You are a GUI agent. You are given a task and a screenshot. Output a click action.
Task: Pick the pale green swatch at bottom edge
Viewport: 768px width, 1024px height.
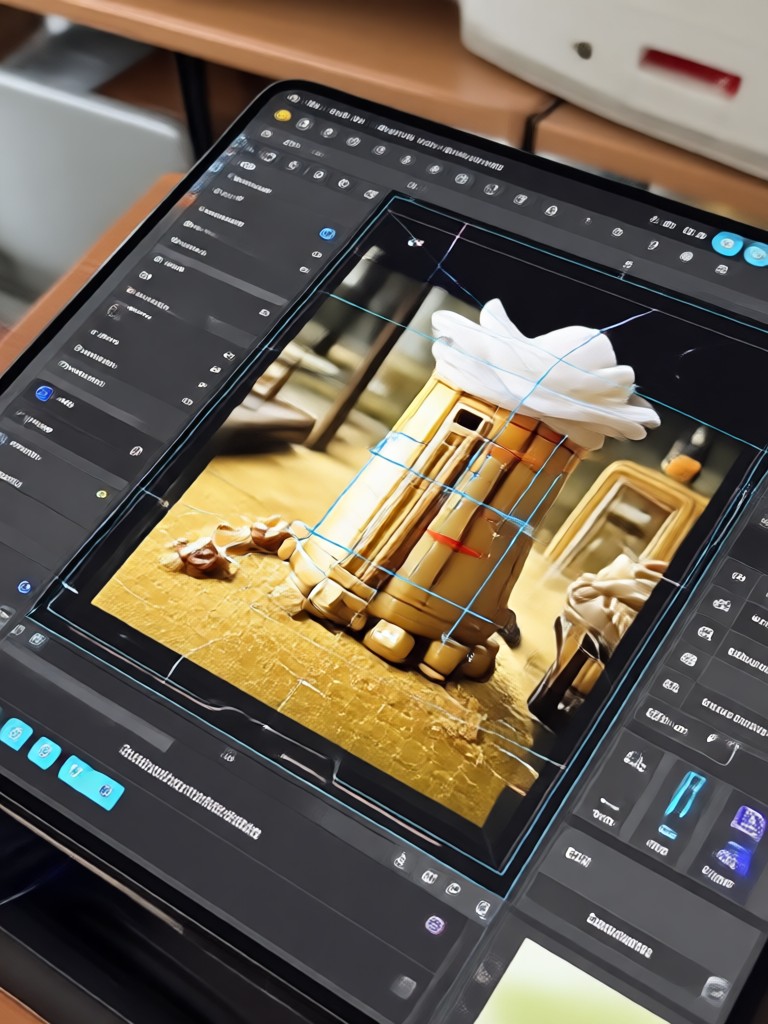pyautogui.click(x=555, y=986)
